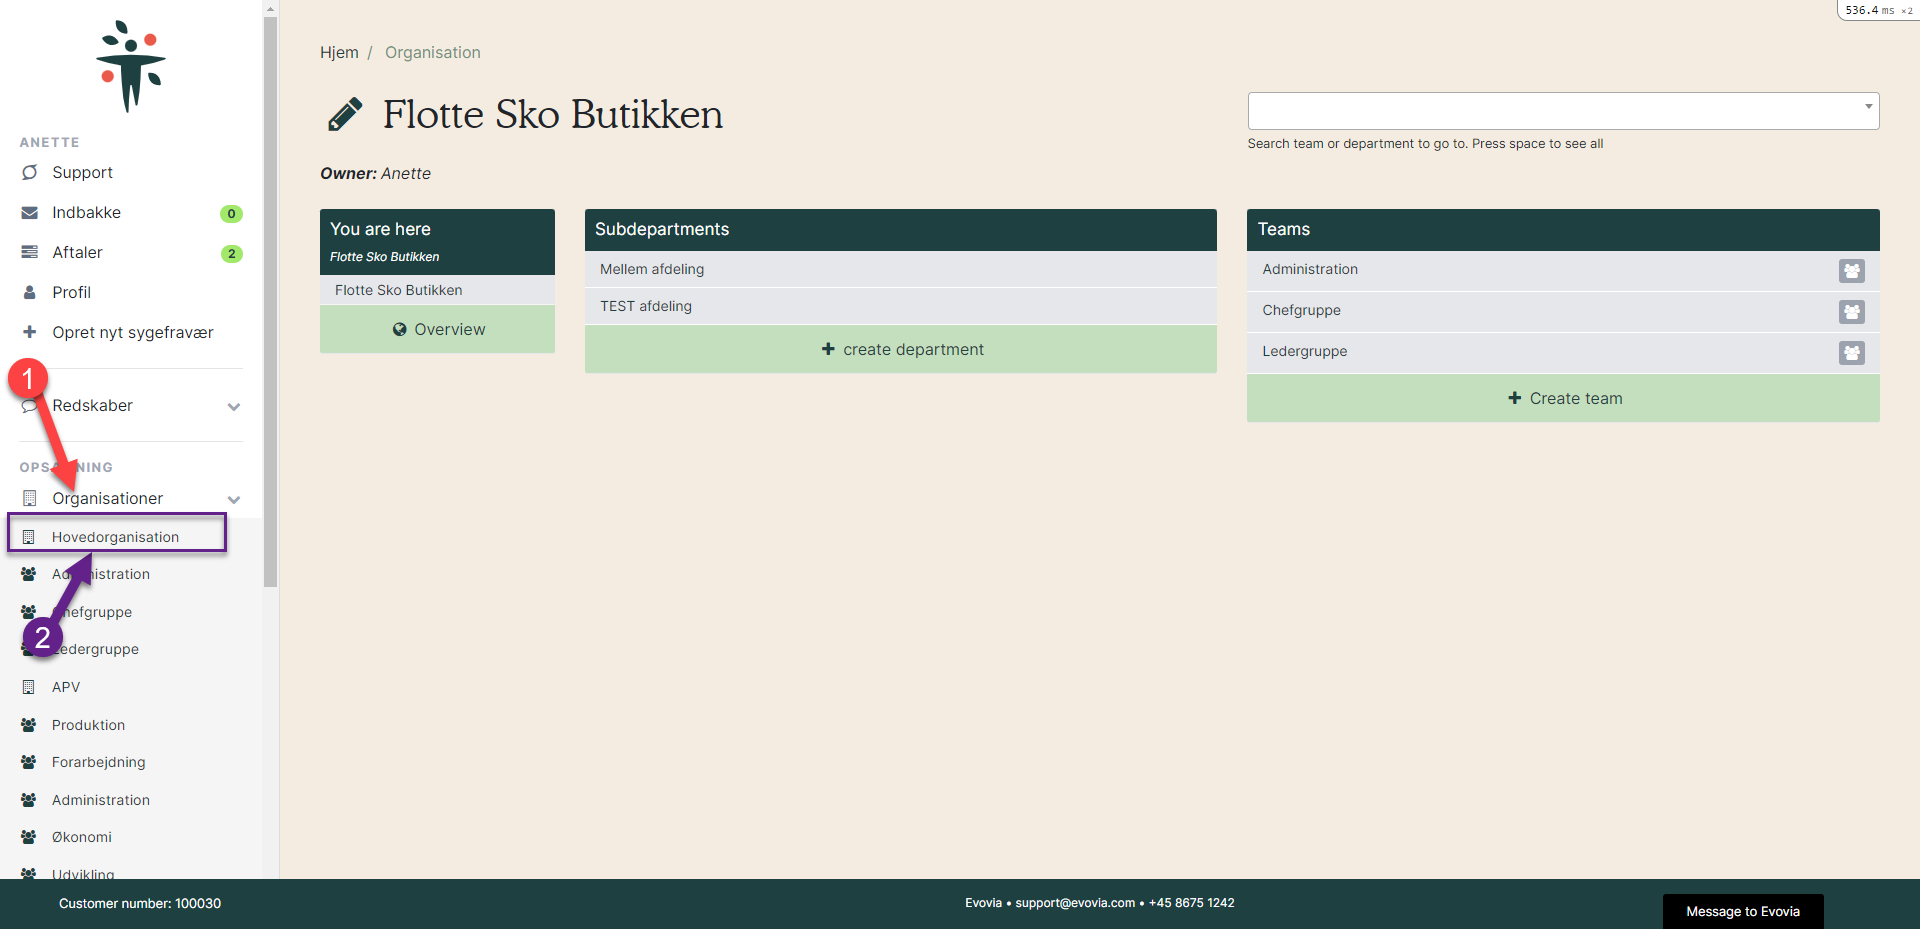Click team icon next to Chefgruppe
Screen dimensions: 1920x929
[x=1851, y=312]
